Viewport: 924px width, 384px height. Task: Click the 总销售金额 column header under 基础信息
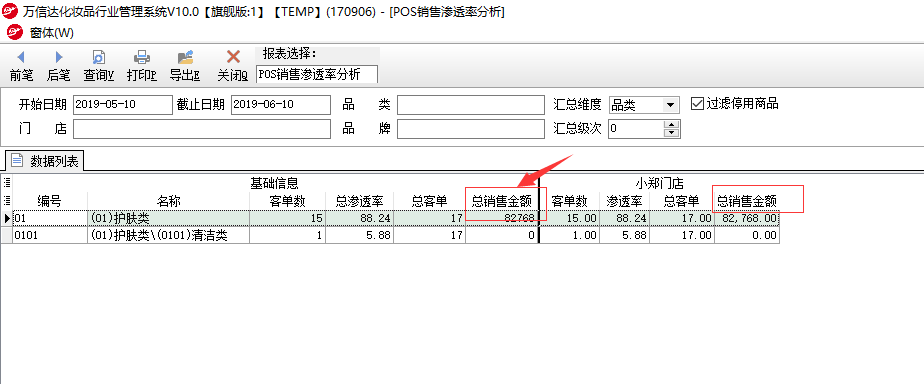click(x=502, y=201)
